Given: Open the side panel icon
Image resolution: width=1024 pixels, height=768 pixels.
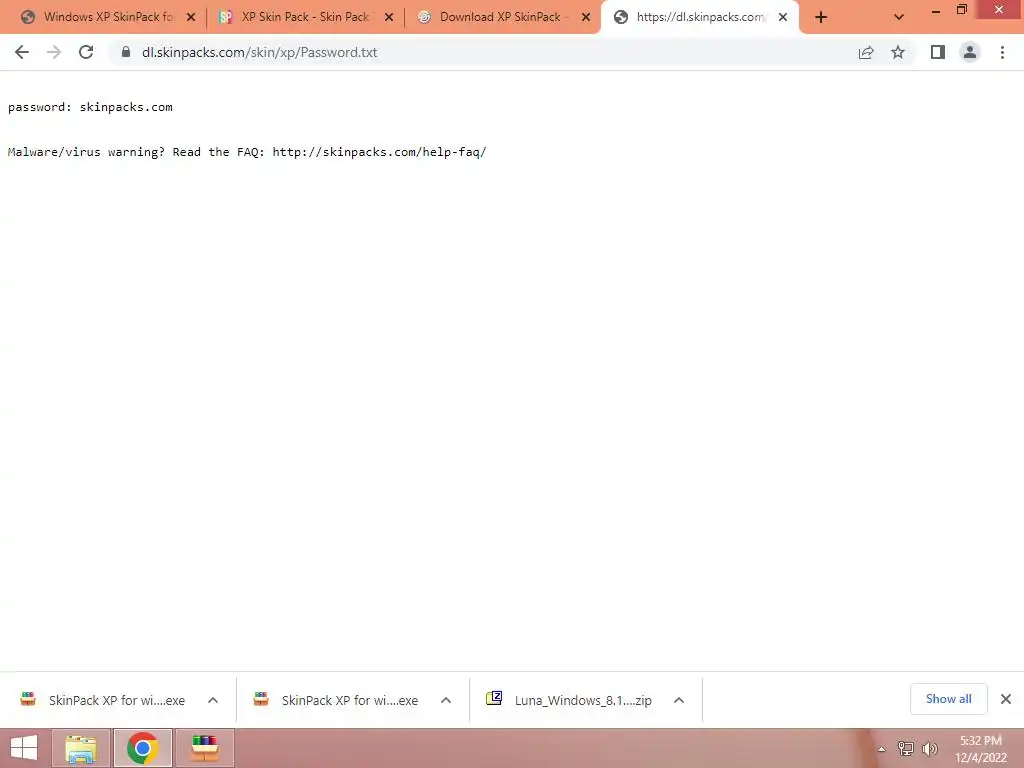Looking at the screenshot, I should (938, 52).
